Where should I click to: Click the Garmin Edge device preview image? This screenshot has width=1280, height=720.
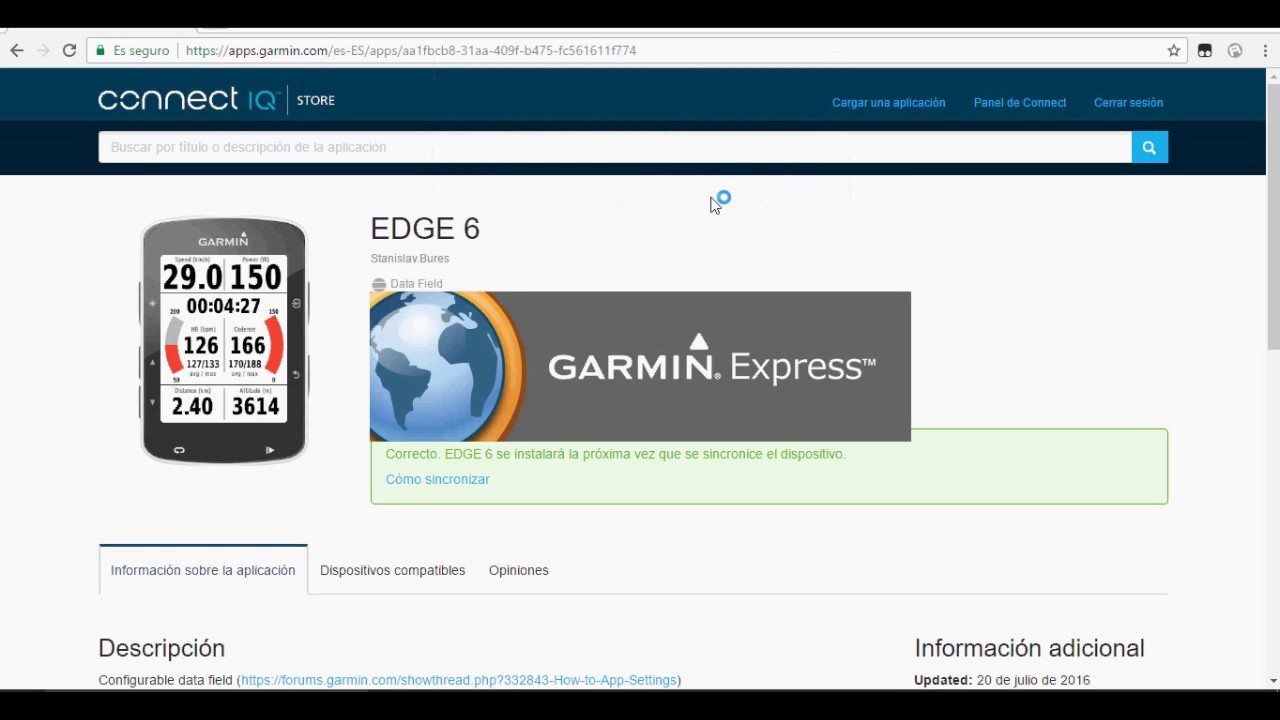coord(224,341)
